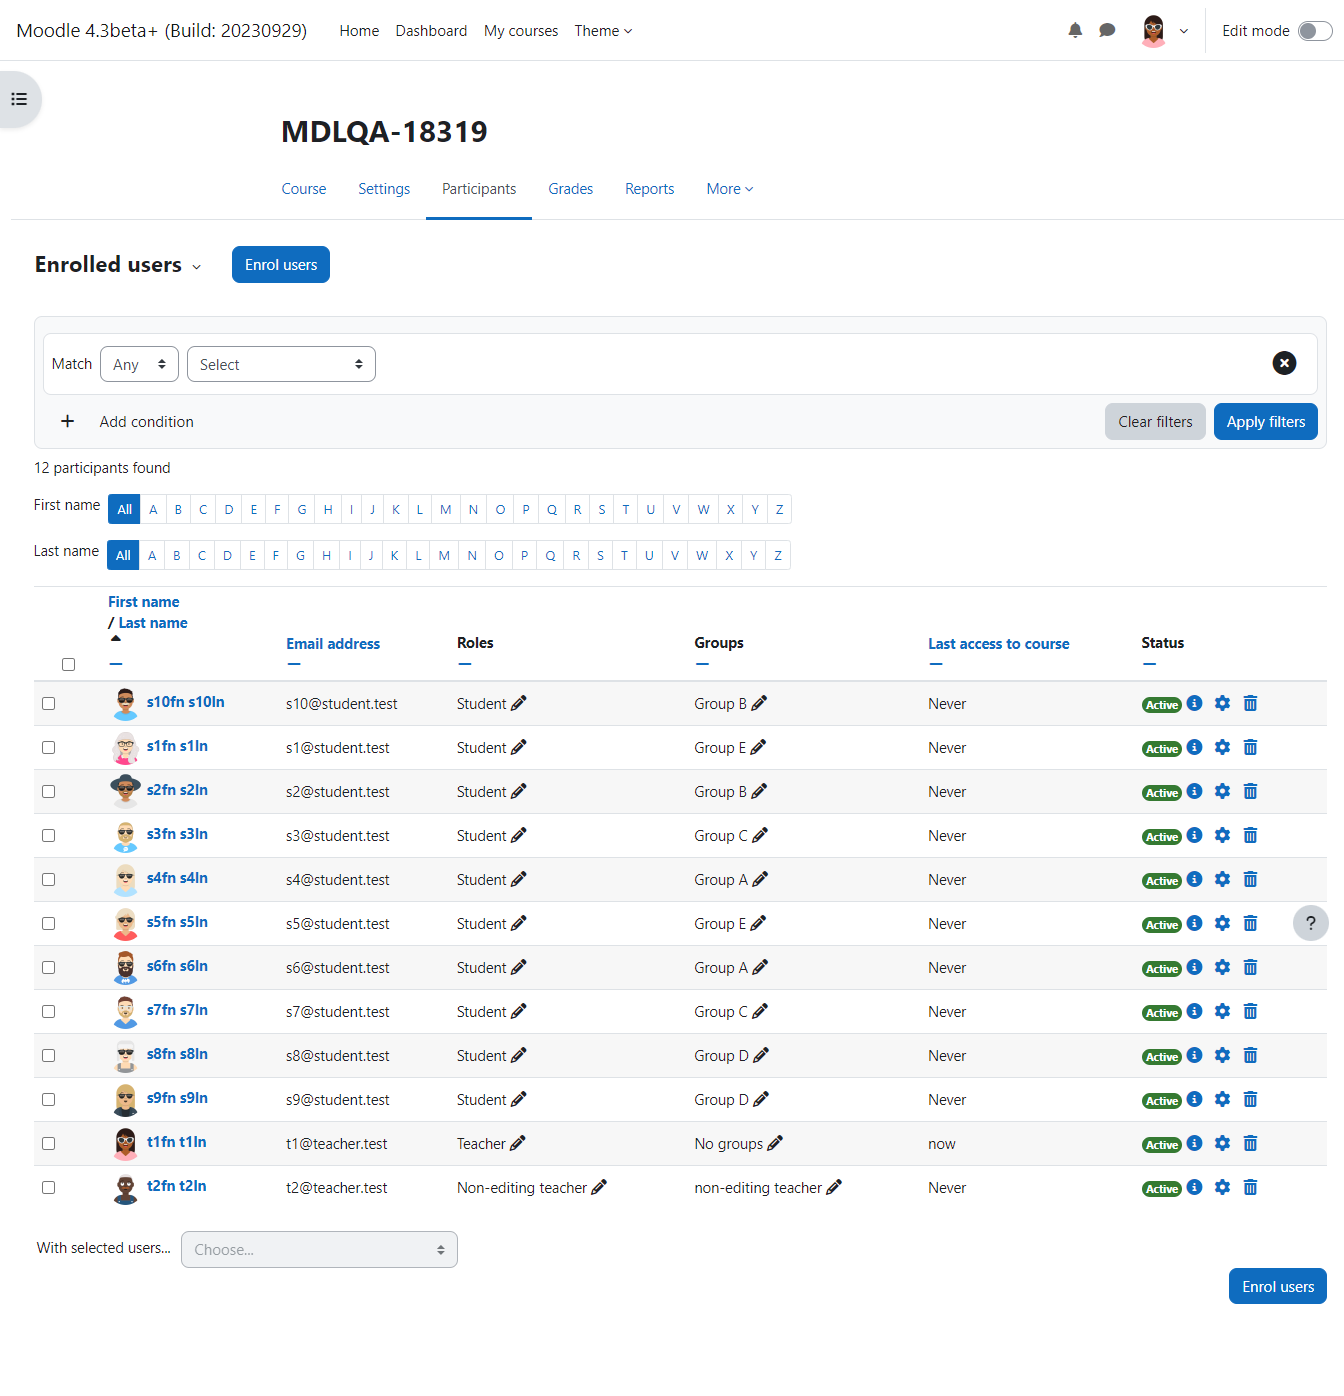Open the messaging speech bubble icon
The width and height of the screenshot is (1344, 1396).
(x=1107, y=30)
